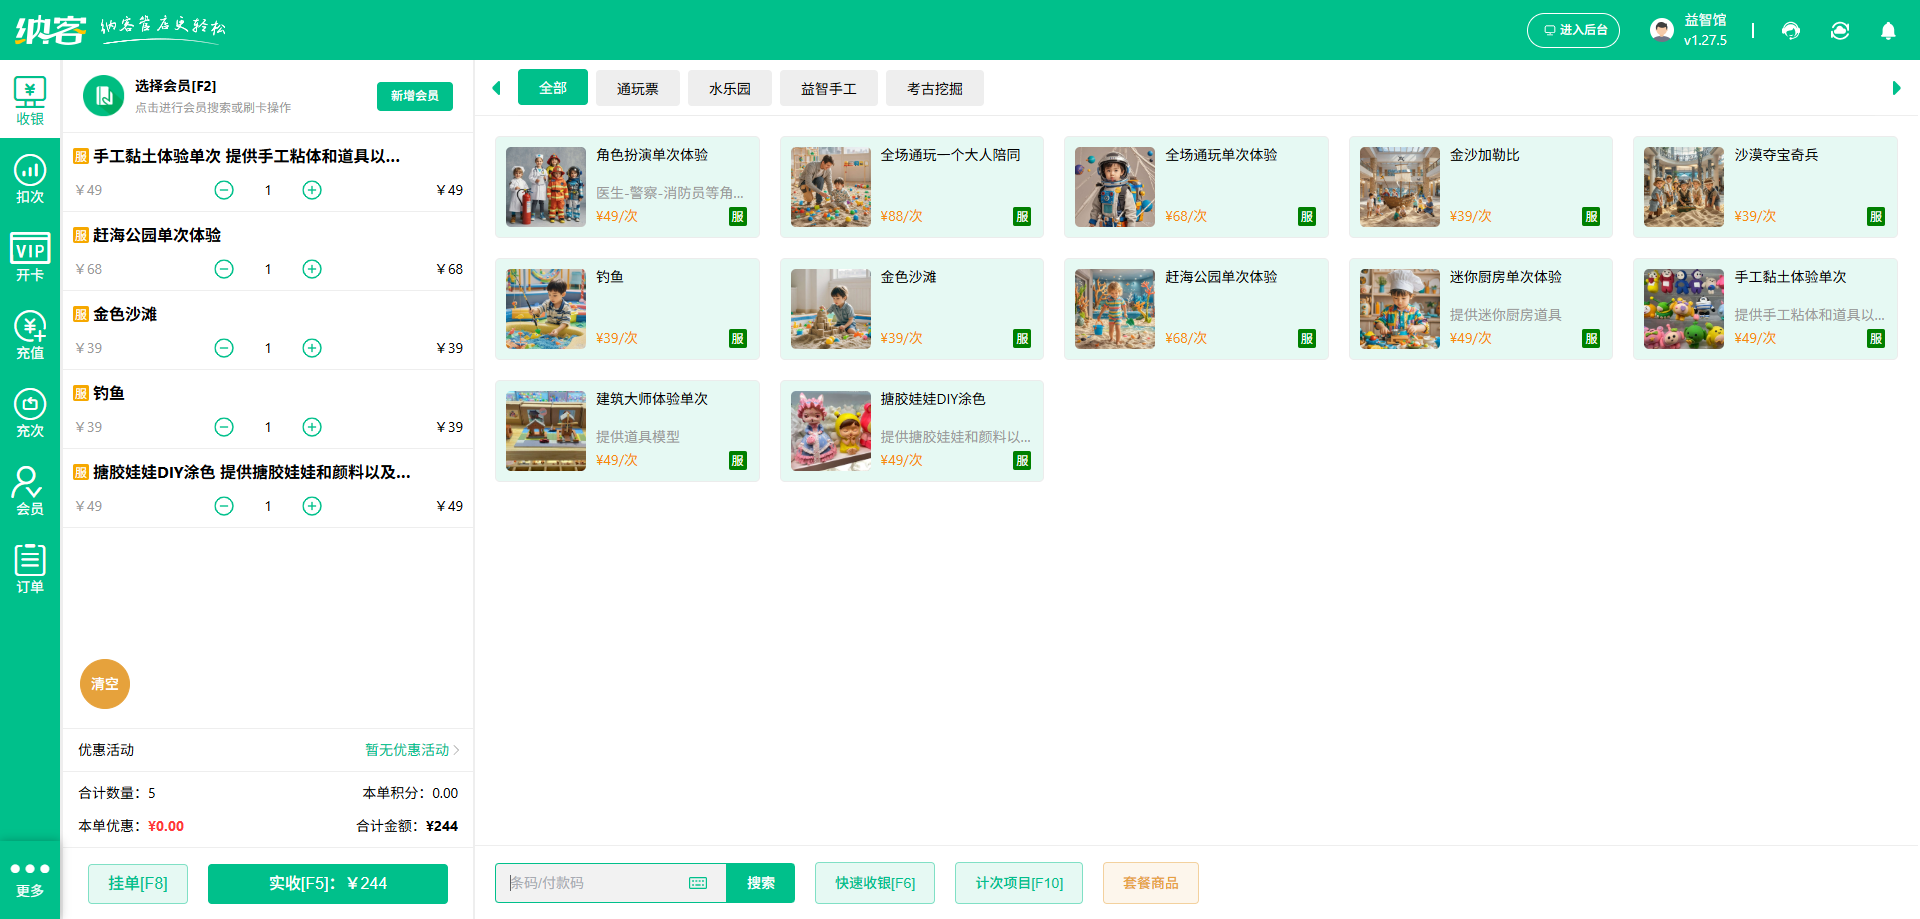Open the 会员 member management panel
1920x919 pixels.
[x=30, y=489]
